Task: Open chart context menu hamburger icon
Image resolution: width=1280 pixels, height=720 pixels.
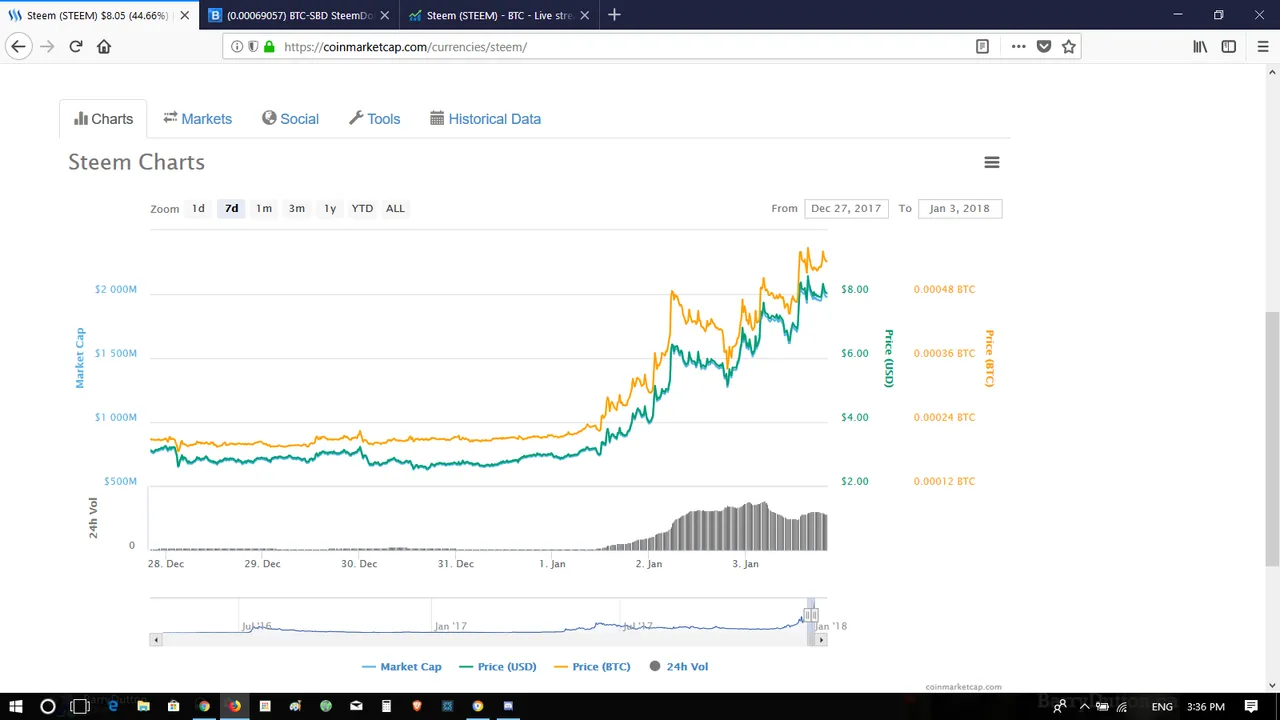Action: point(992,162)
